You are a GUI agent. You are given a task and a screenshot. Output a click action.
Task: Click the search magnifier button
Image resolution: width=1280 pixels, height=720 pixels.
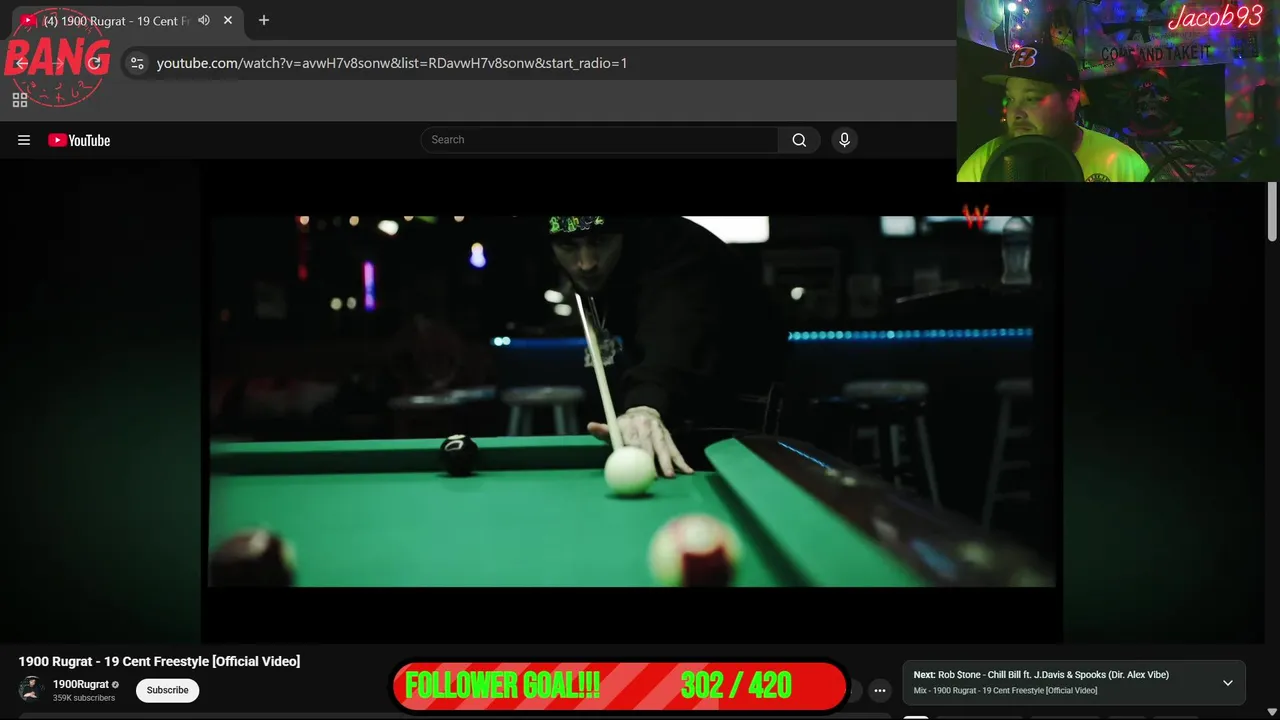[799, 140]
